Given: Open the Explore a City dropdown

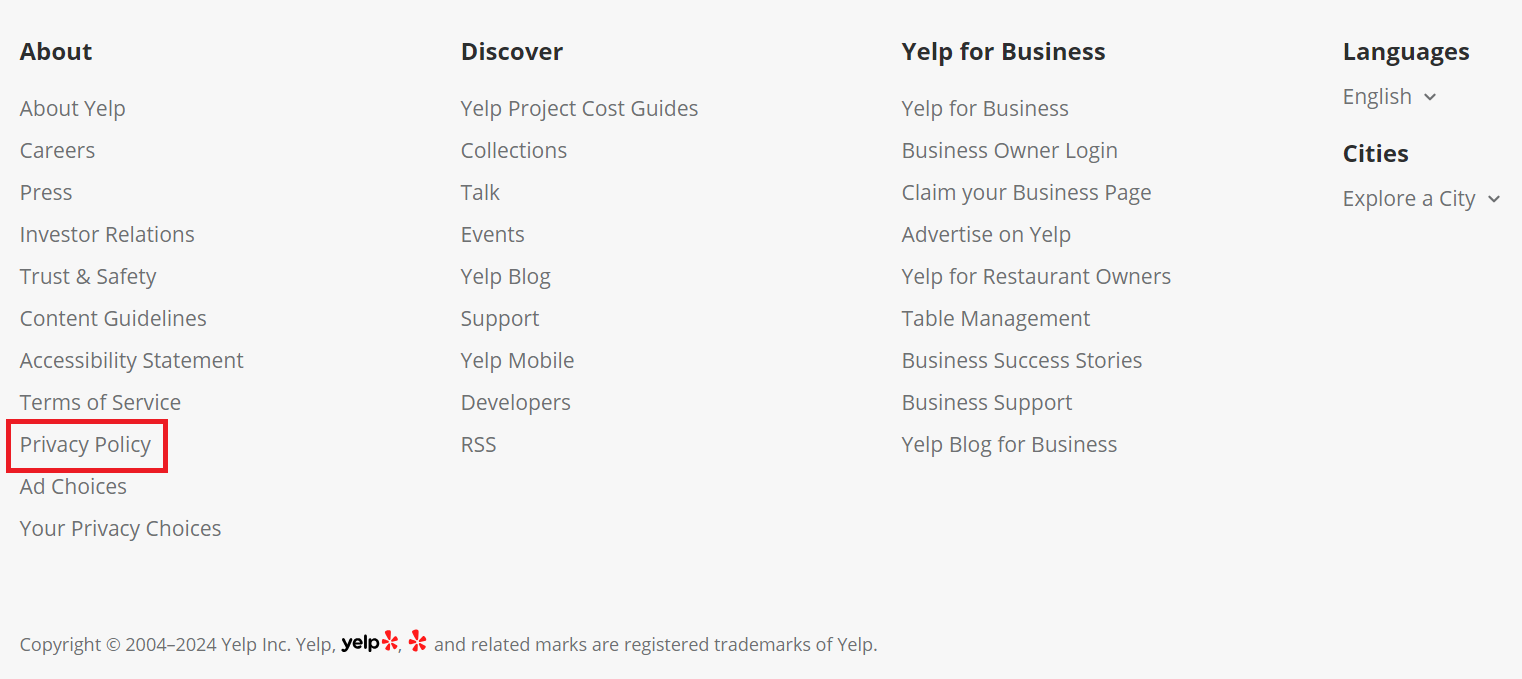Looking at the screenshot, I should [x=1421, y=198].
